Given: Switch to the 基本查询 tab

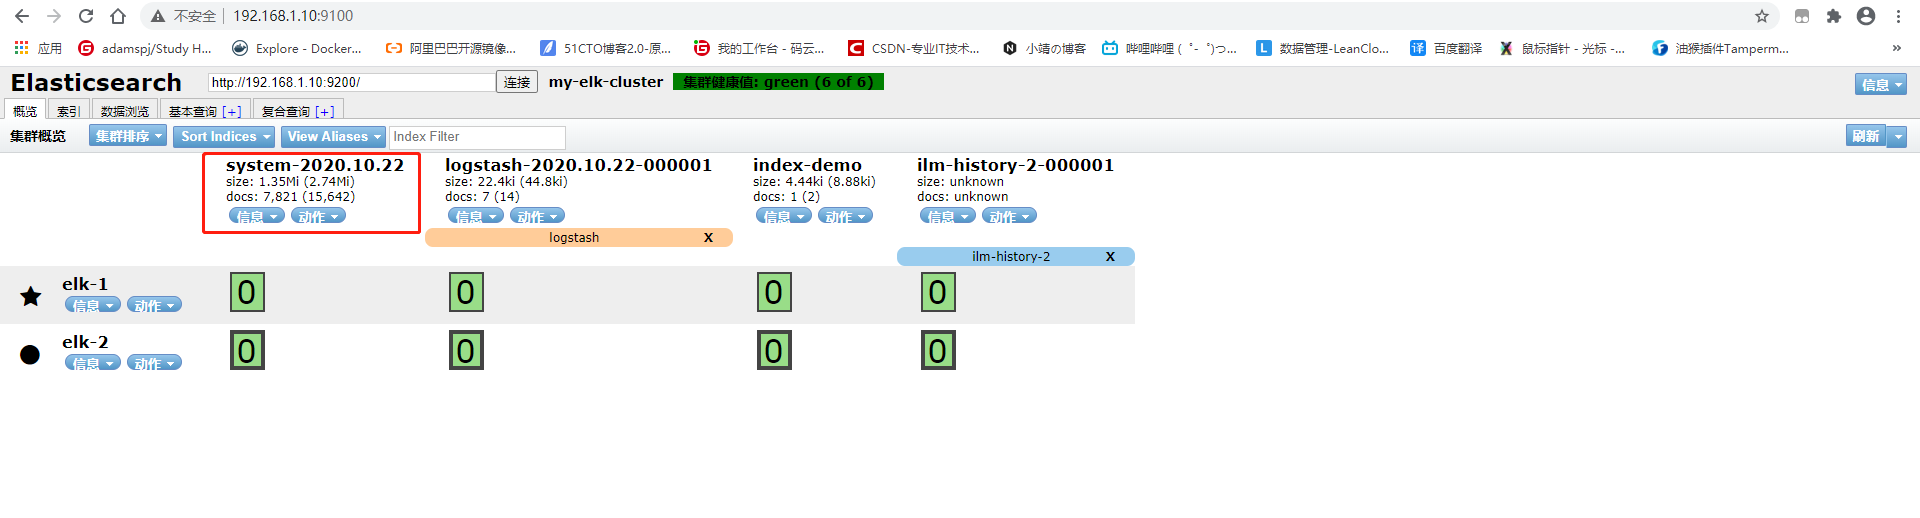Looking at the screenshot, I should 205,111.
